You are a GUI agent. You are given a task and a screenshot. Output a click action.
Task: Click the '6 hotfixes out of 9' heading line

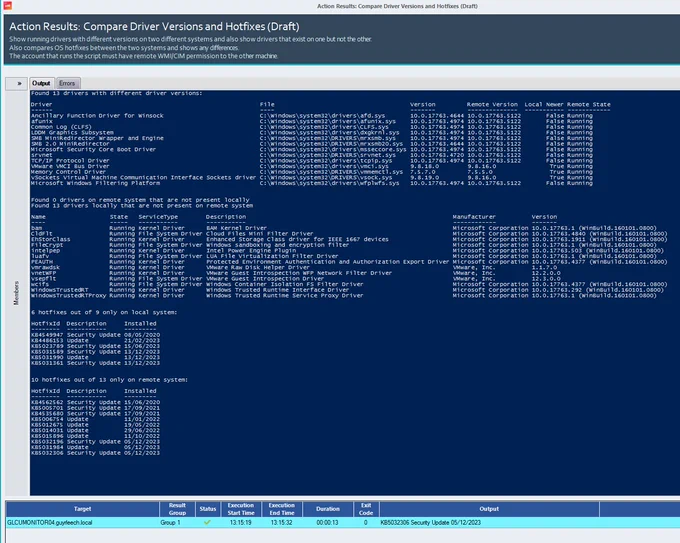[x=104, y=312]
